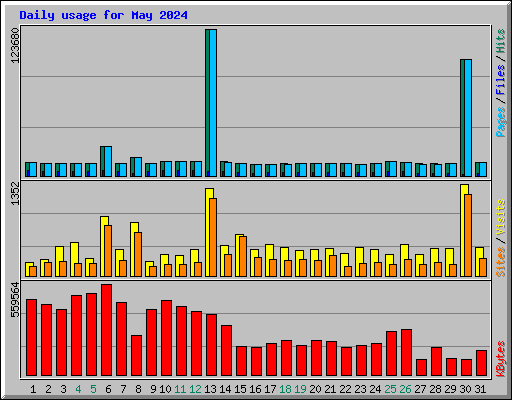
Task: Click day label 24 on the x-axis
Action: pos(375,389)
